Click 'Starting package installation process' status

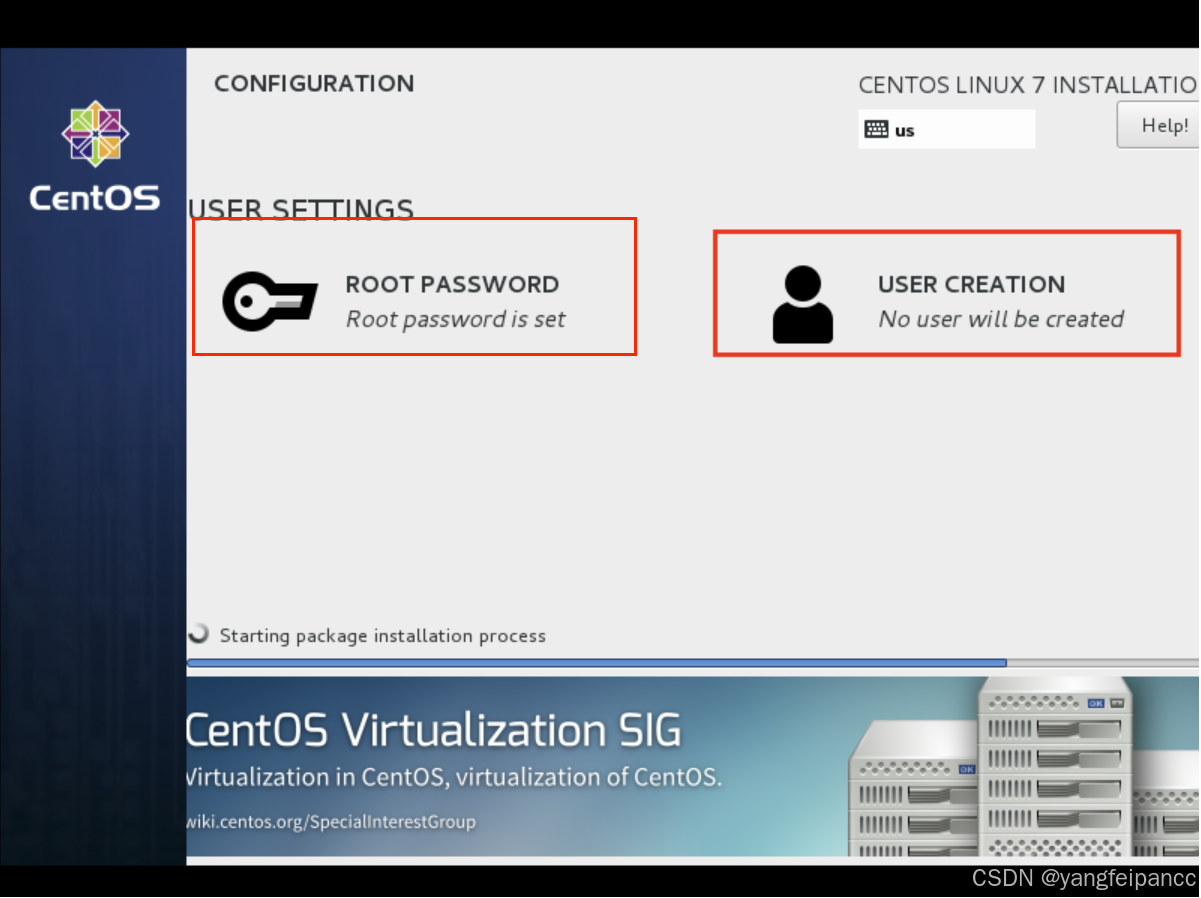point(383,636)
